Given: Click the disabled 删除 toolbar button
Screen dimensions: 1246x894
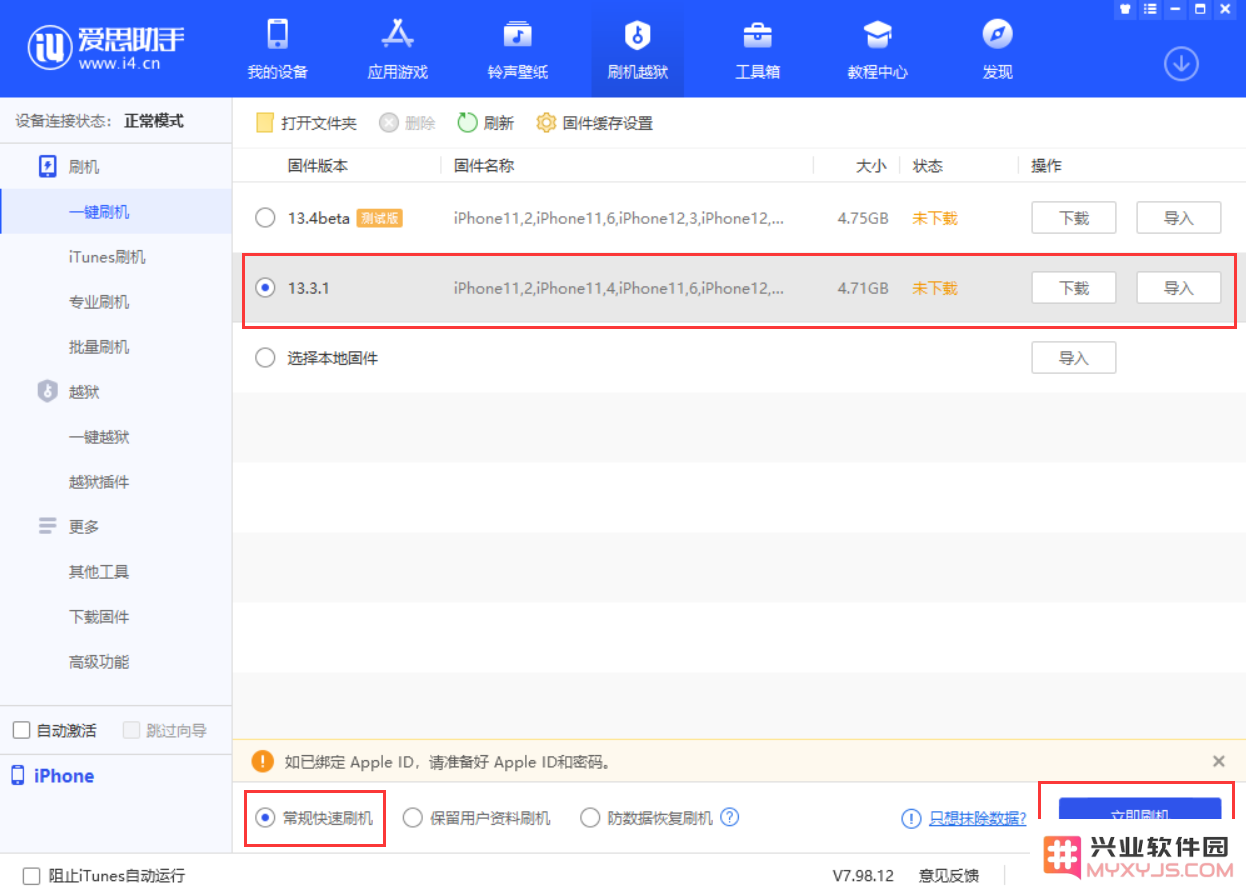Looking at the screenshot, I should [x=407, y=123].
